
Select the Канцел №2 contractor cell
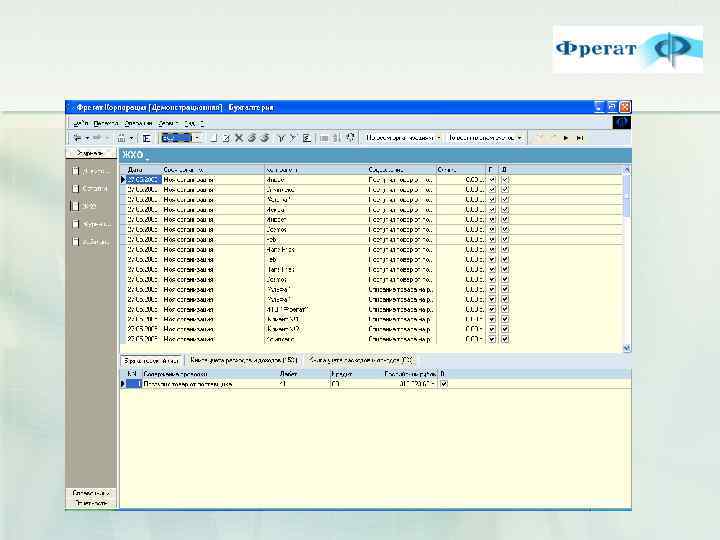[x=316, y=329]
